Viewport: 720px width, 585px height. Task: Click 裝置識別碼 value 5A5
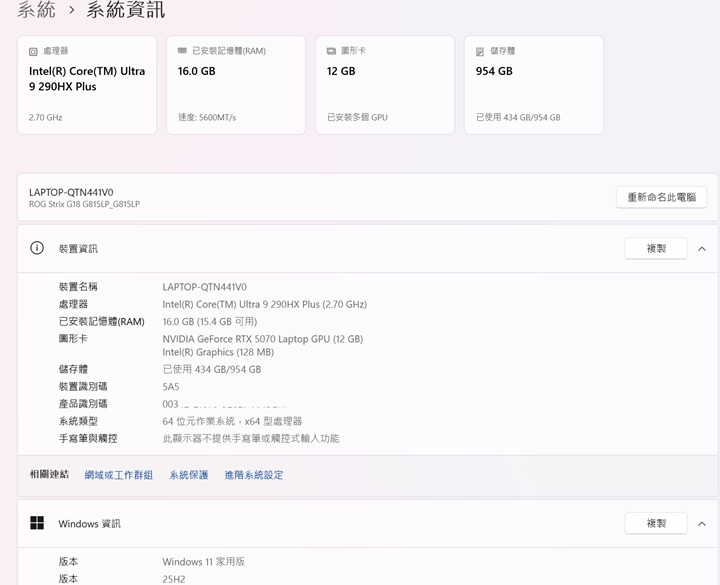pyautogui.click(x=171, y=387)
